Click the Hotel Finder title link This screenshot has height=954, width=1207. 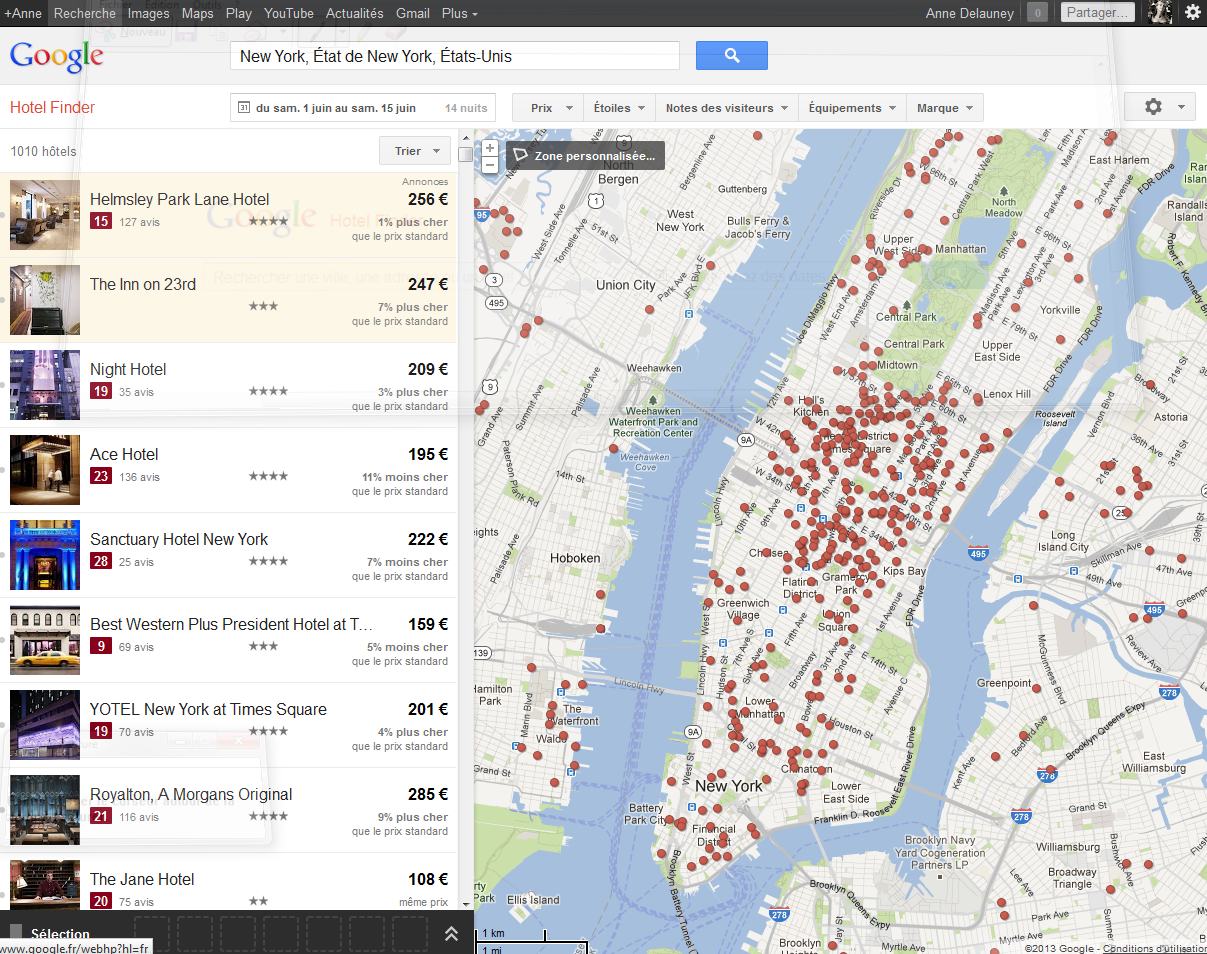52,108
